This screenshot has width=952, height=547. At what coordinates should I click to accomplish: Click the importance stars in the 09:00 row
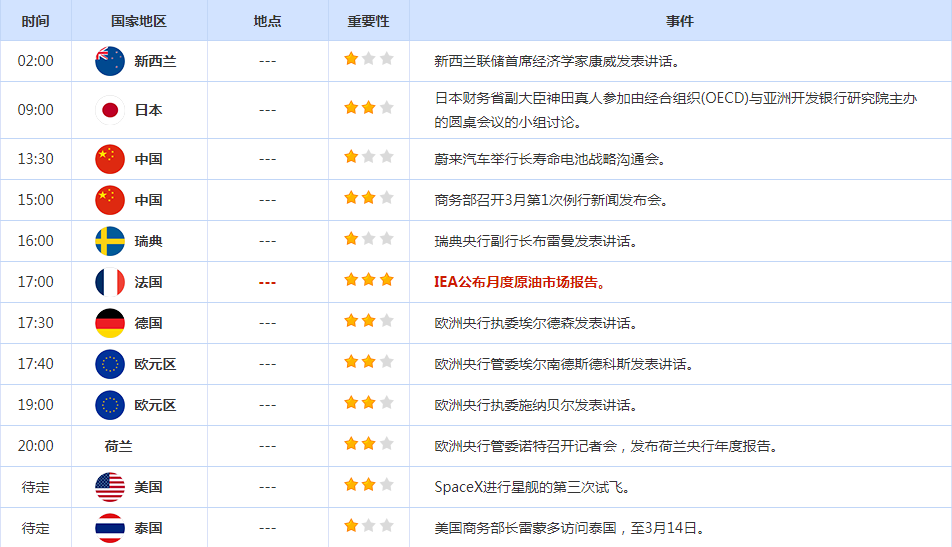(369, 108)
